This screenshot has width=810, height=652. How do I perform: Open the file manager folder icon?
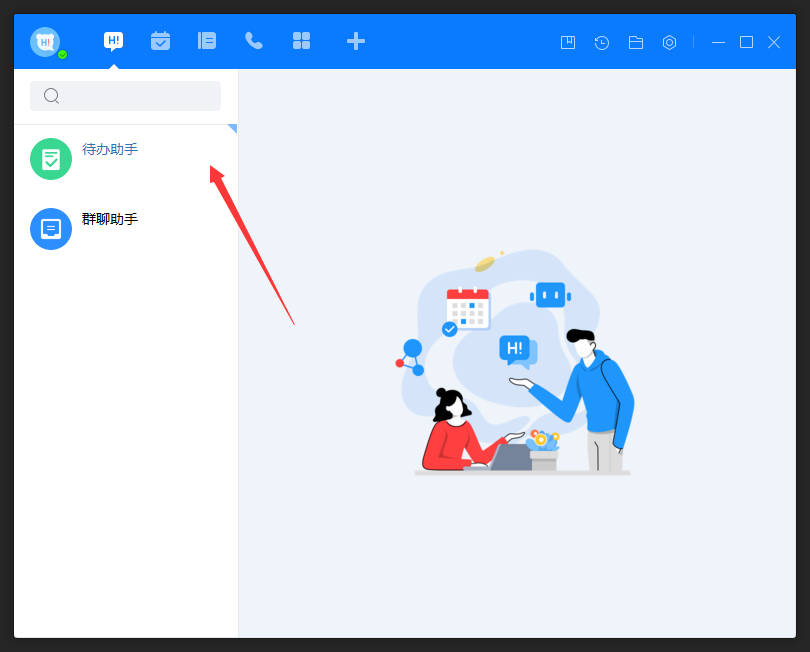635,42
